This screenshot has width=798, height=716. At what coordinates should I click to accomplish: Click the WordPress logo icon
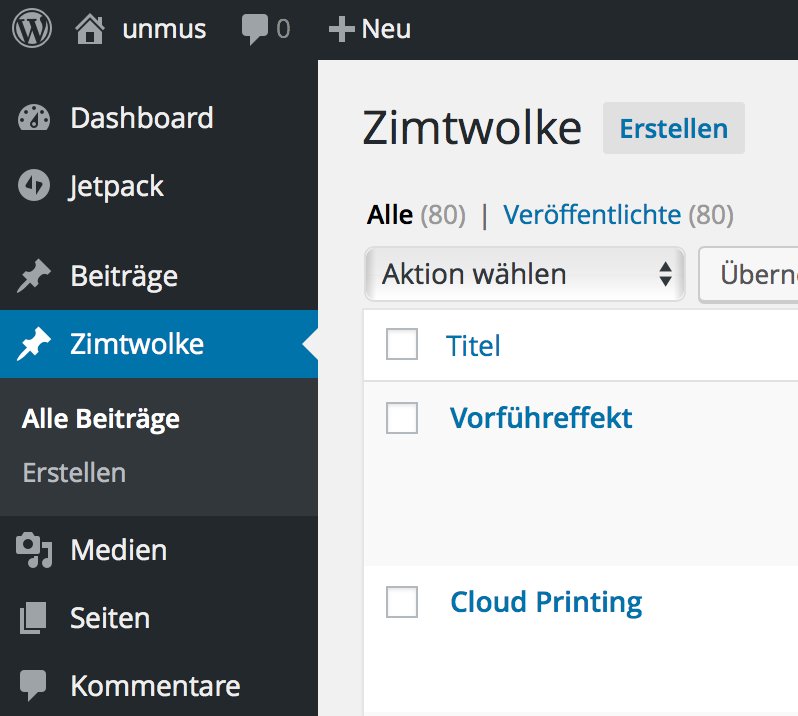tap(32, 29)
